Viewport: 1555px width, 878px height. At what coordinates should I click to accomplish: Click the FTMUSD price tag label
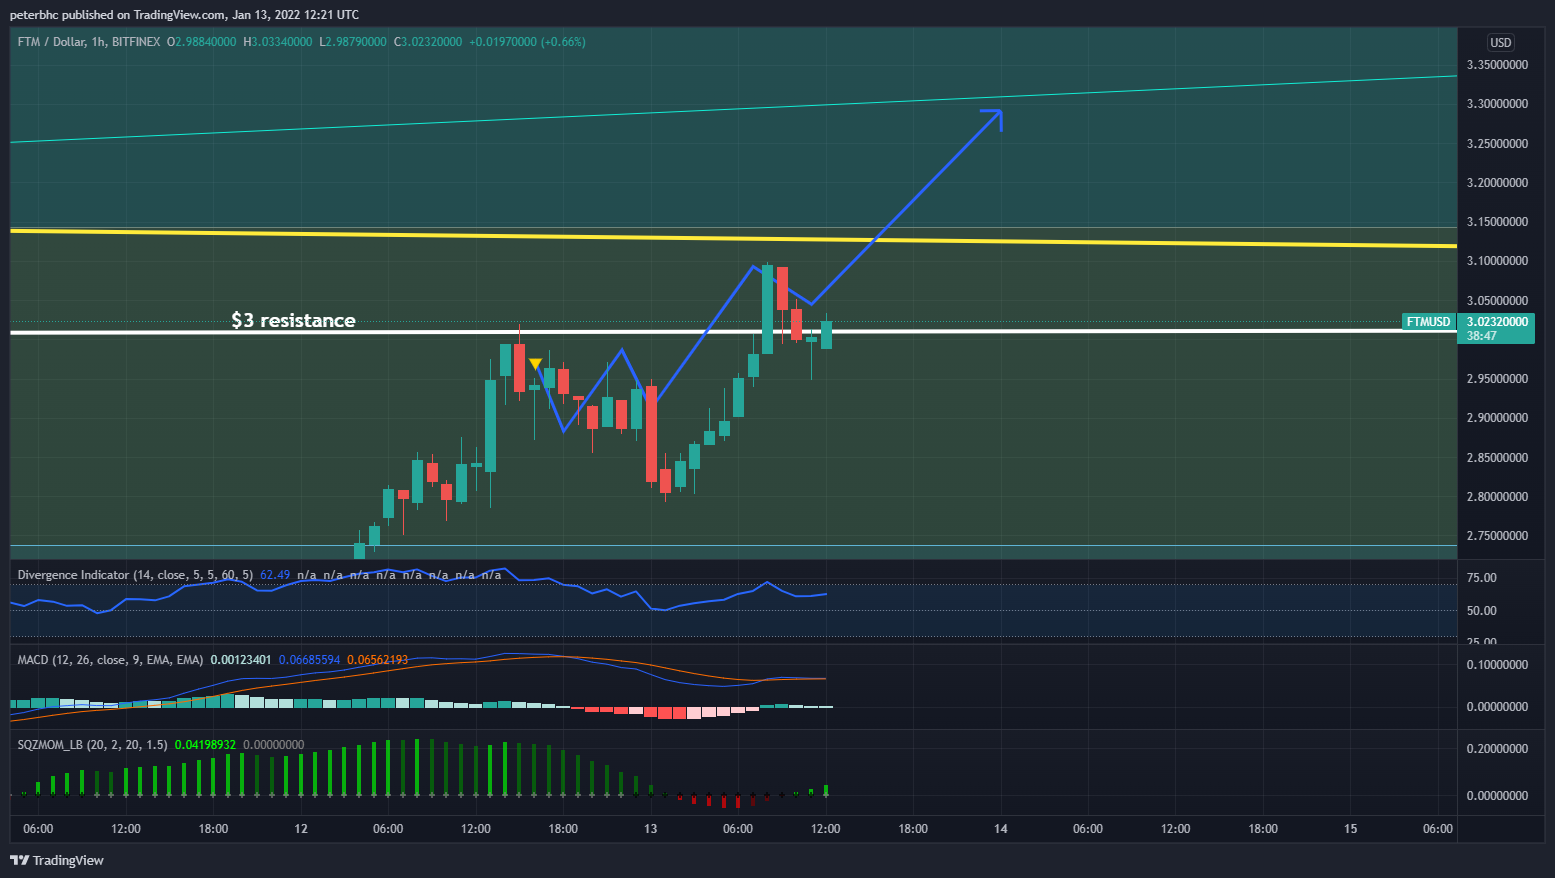[x=1428, y=322]
